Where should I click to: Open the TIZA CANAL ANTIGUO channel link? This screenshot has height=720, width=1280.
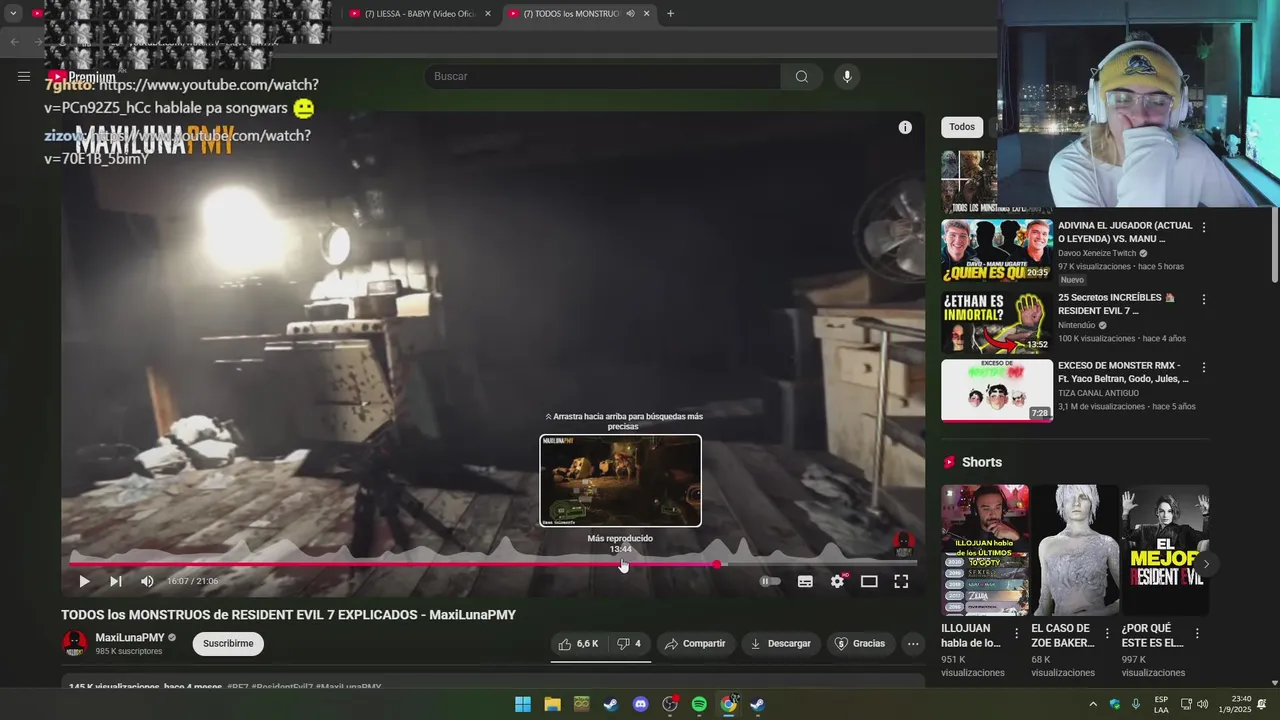click(1098, 393)
